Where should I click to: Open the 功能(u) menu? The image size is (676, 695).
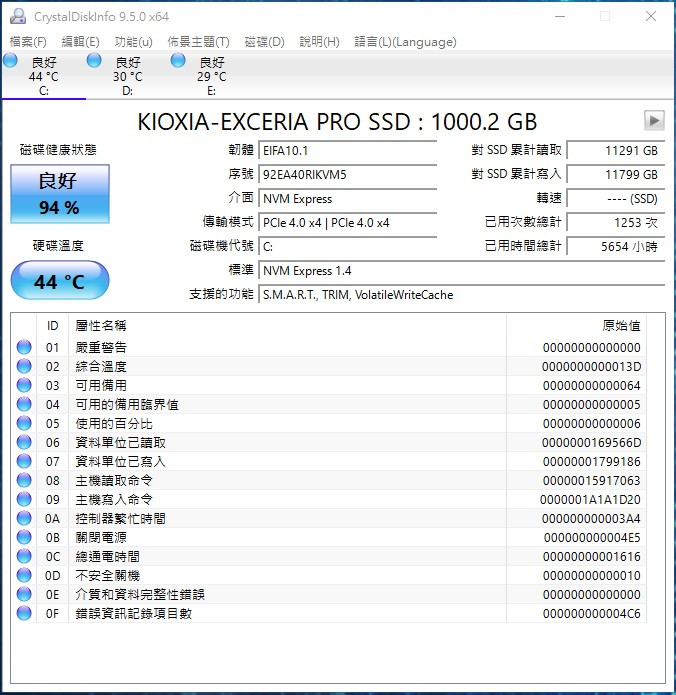tap(133, 42)
